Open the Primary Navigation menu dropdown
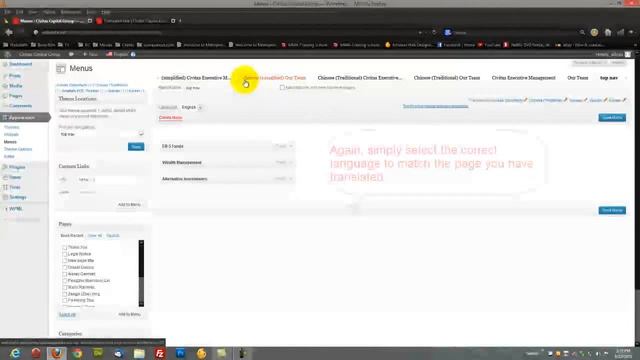 click(x=101, y=134)
